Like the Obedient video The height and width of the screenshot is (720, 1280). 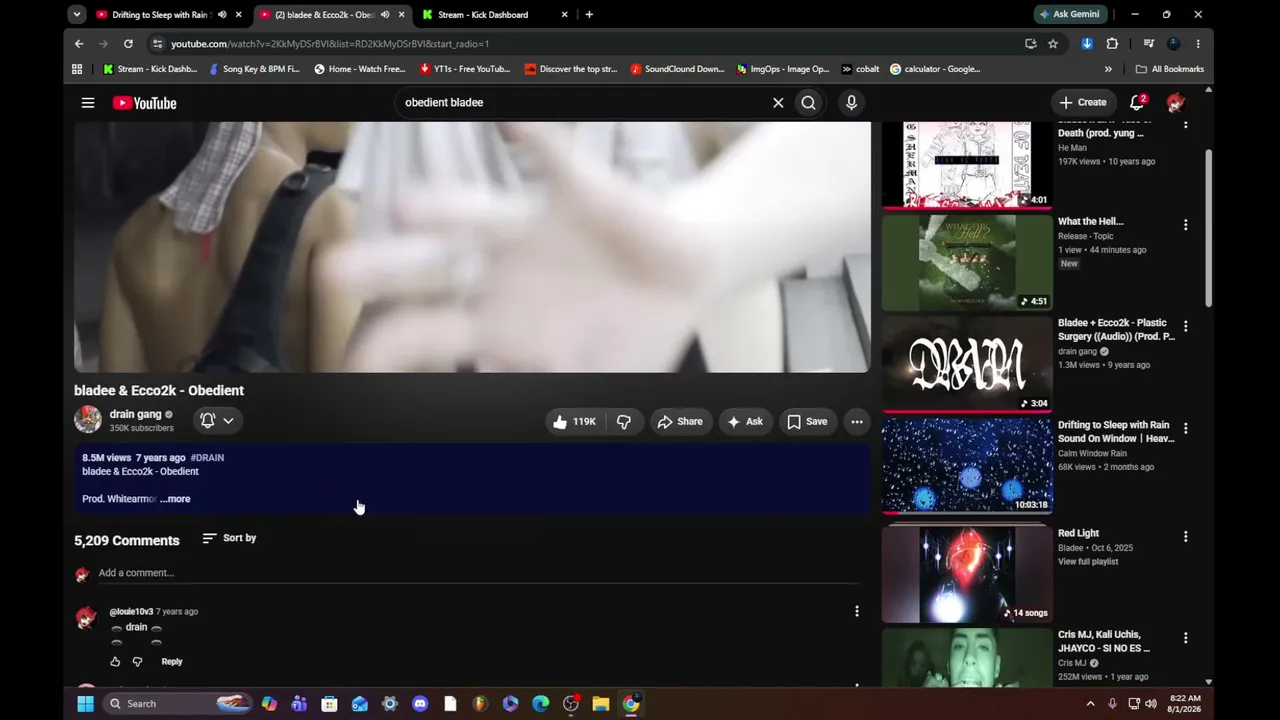pos(574,422)
